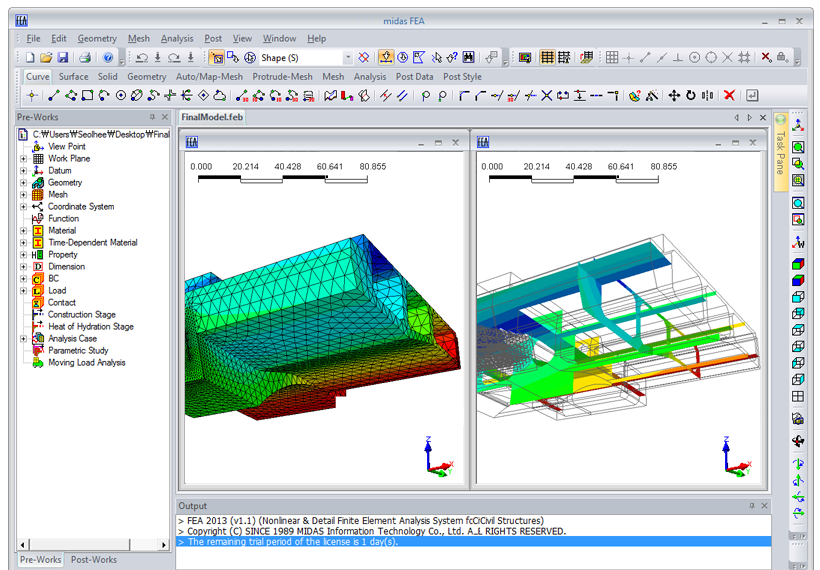This screenshot has height=570, width=820.
Task: Expand the Work Plane tree node
Action: pos(23,158)
